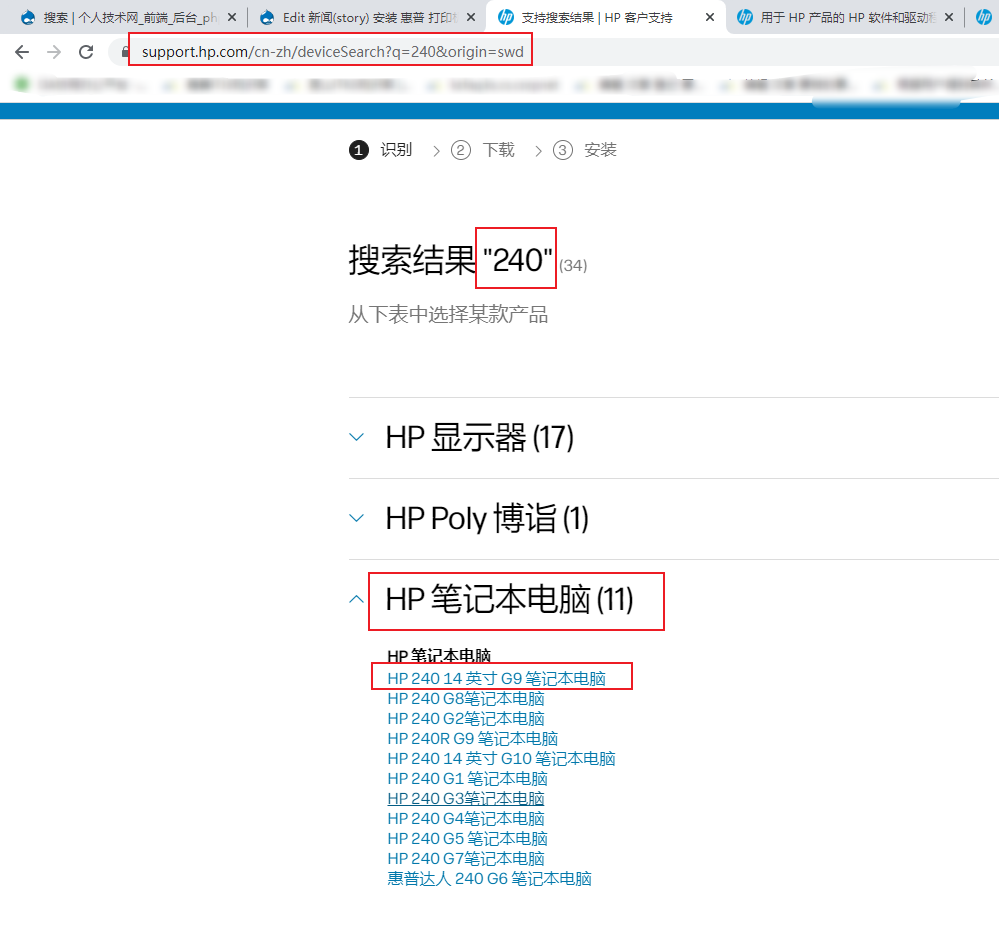Click step 2 下载 in the progress steps
This screenshot has width=999, height=932.
coord(483,150)
